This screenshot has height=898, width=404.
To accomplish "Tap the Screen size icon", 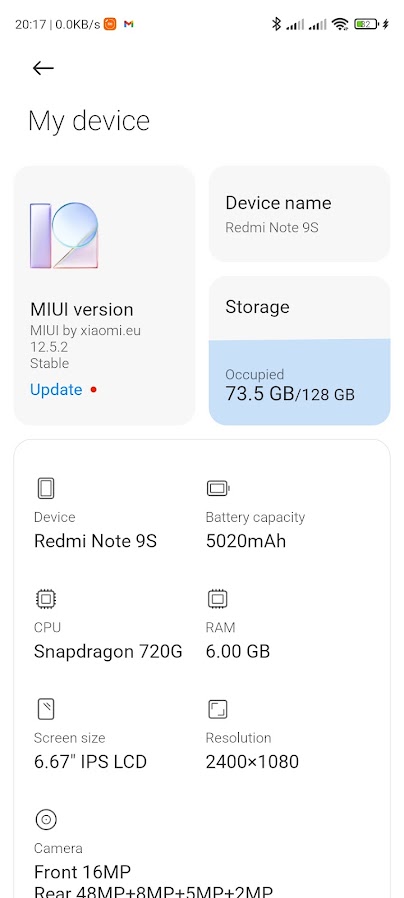I will coord(46,709).
